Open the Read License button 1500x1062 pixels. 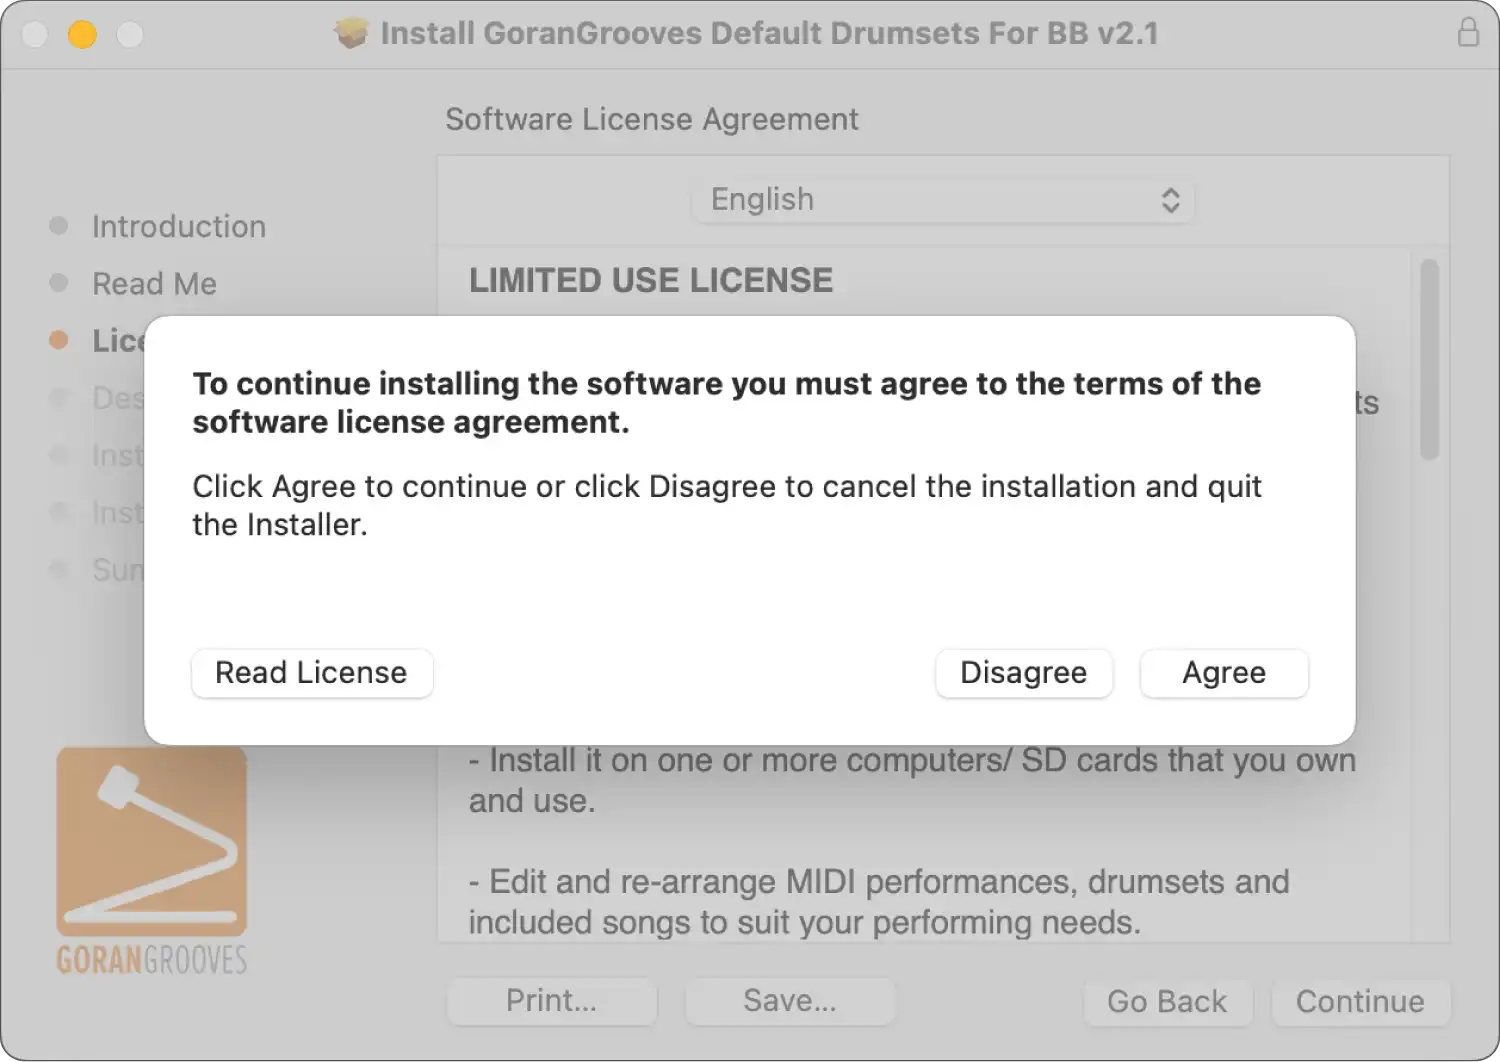[x=311, y=673]
